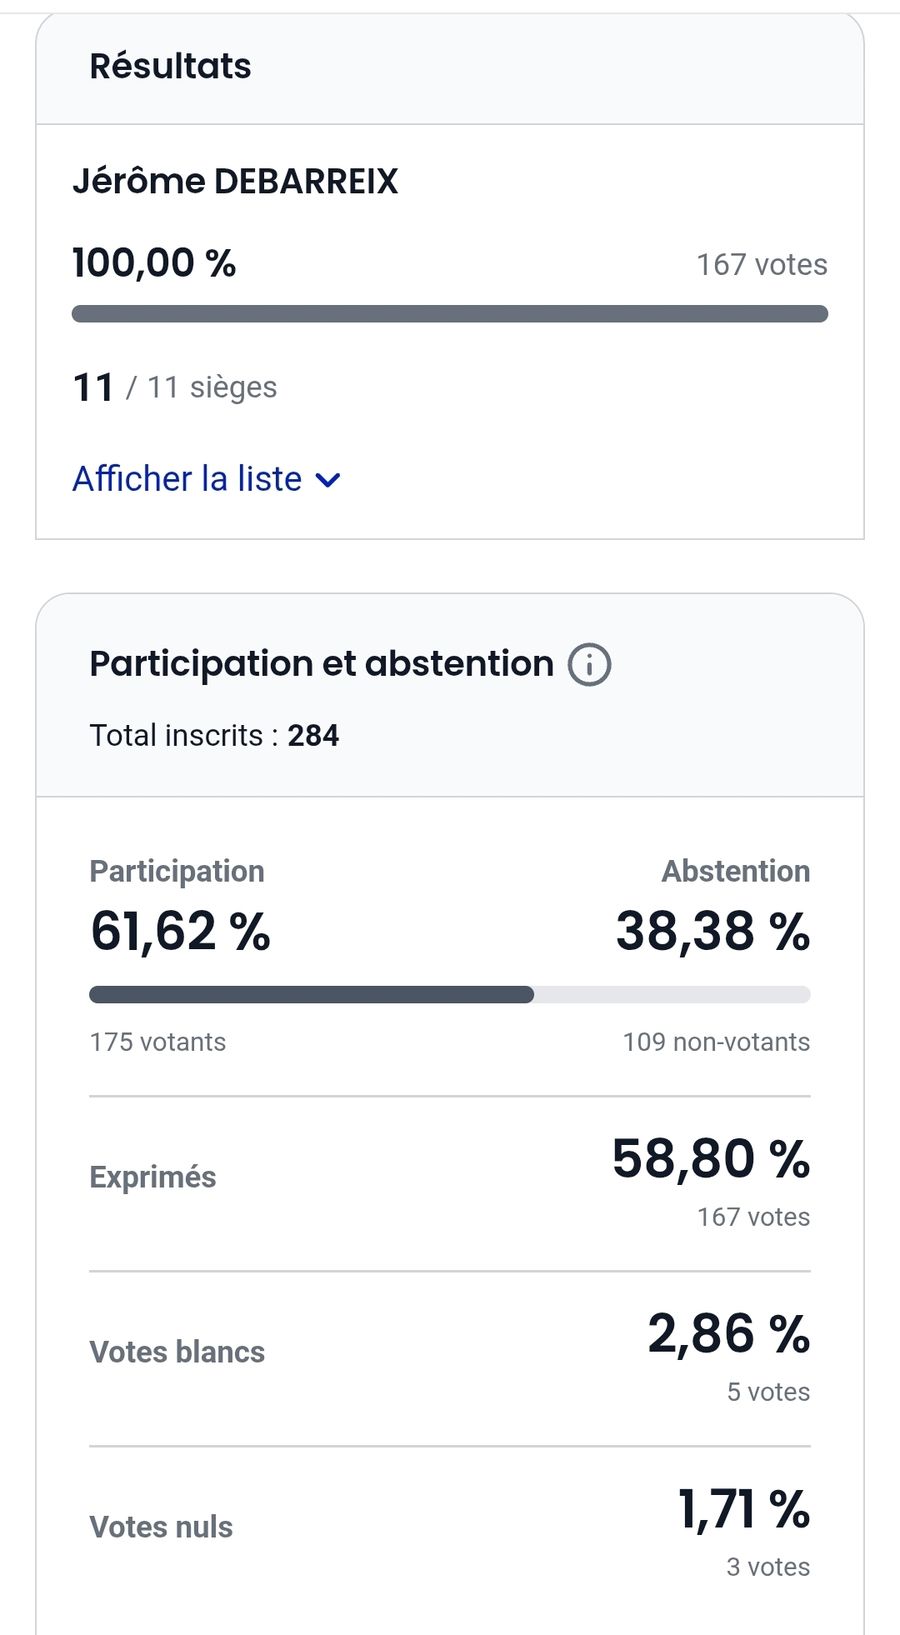
Task: Click the Résultats section header
Action: 170,66
